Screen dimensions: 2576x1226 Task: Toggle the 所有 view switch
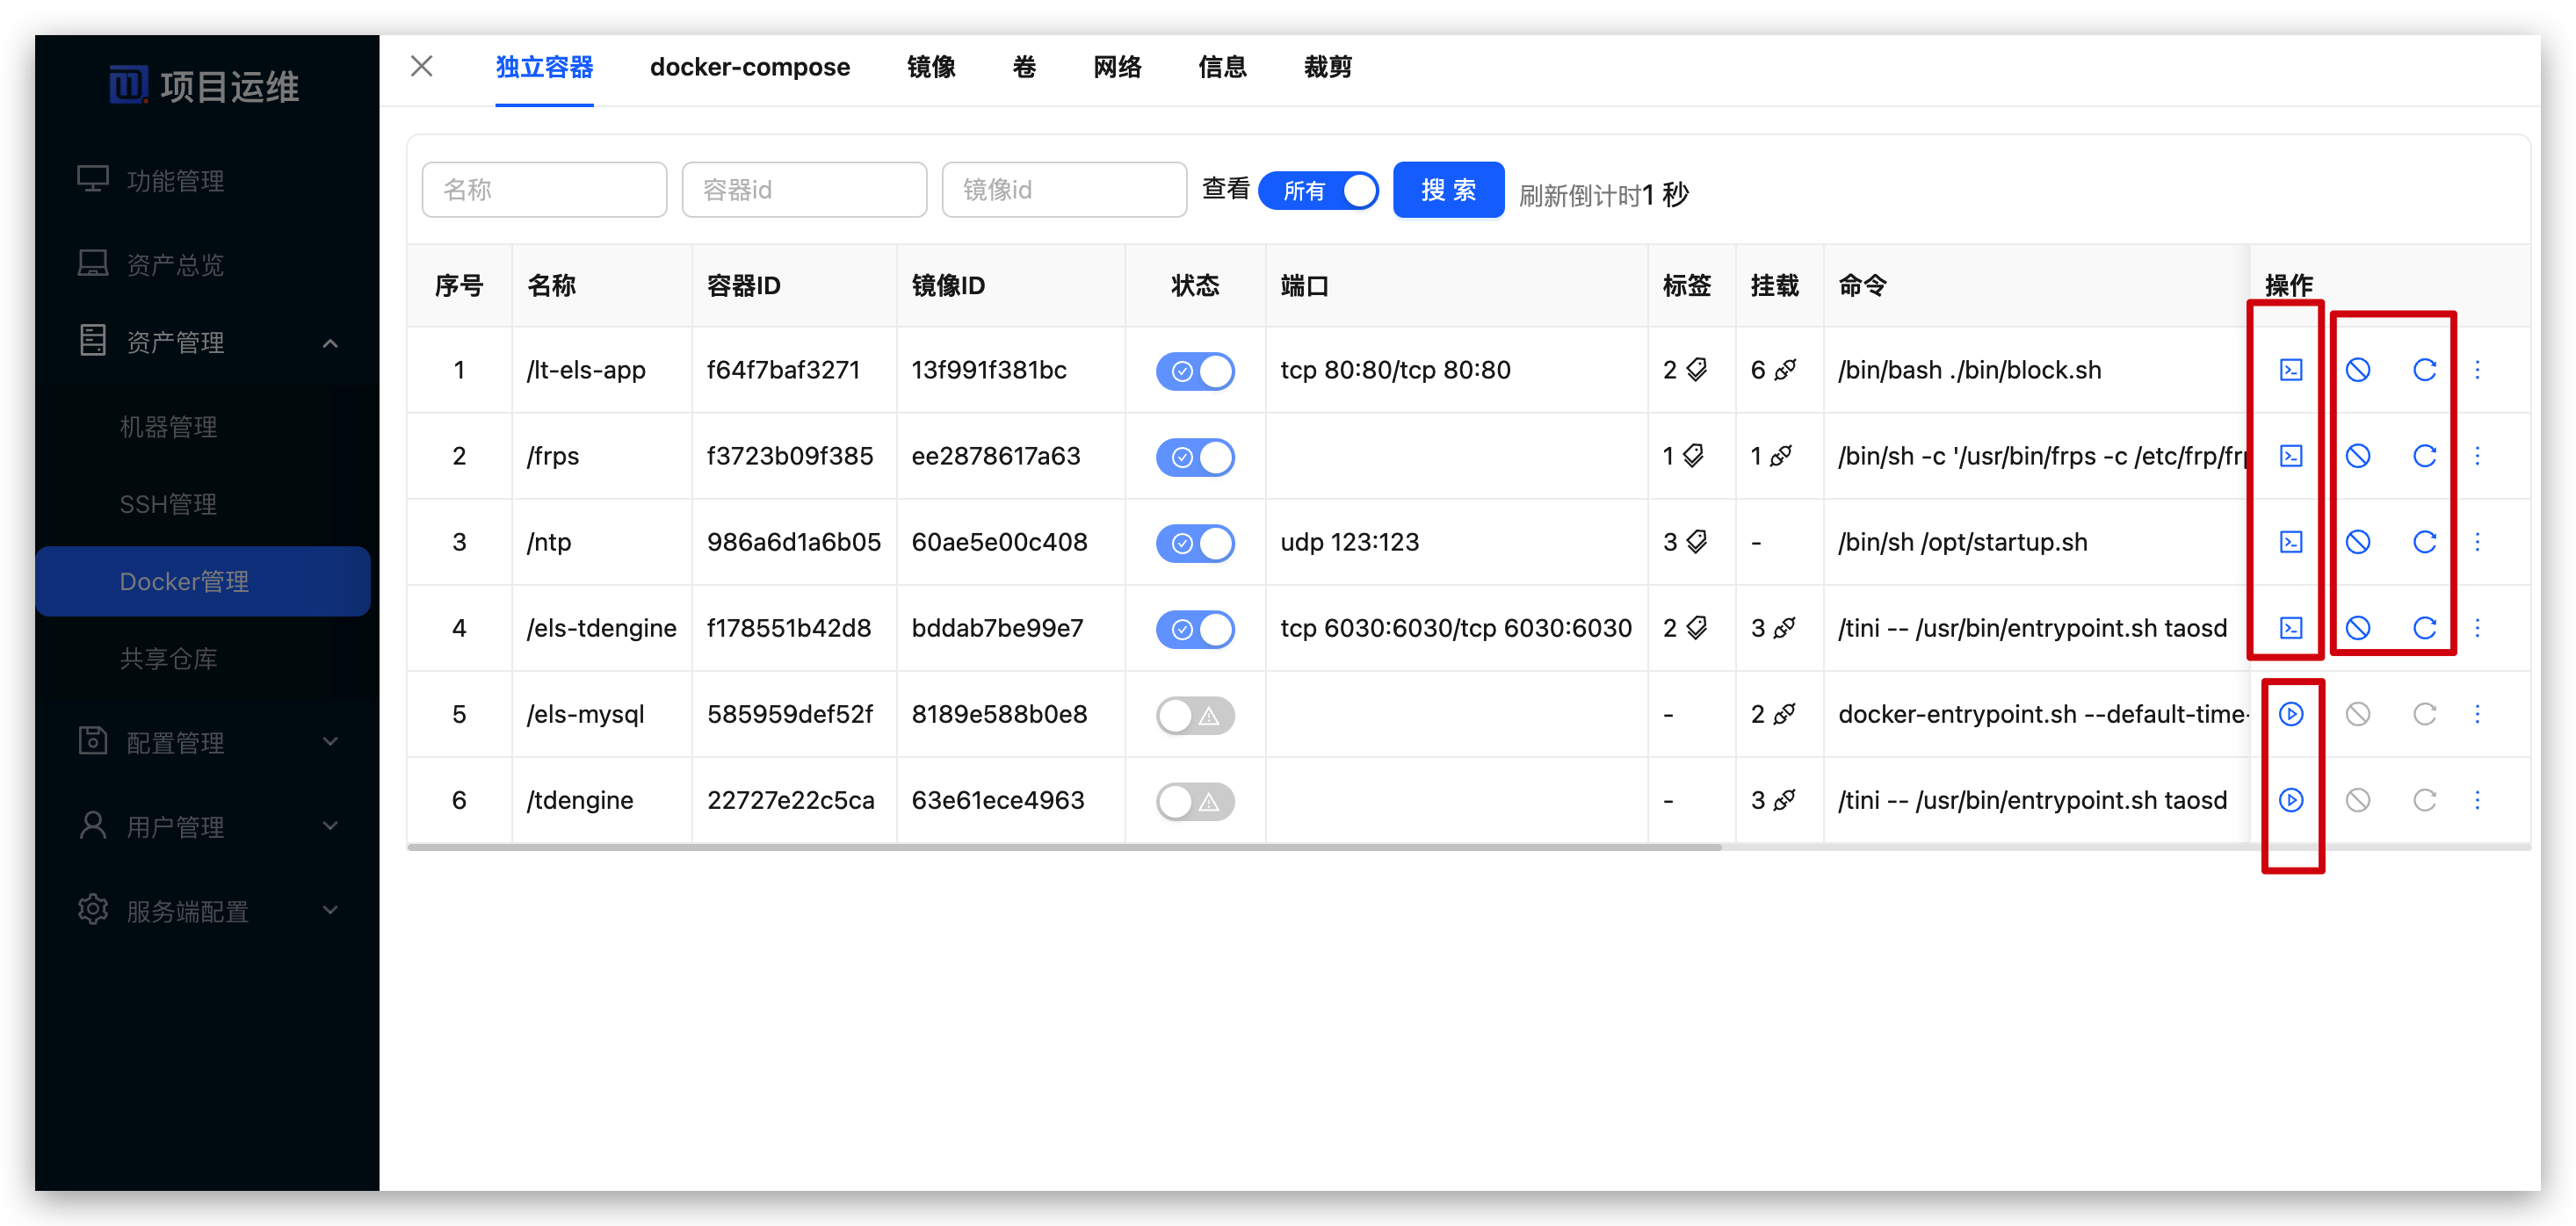coord(1318,190)
